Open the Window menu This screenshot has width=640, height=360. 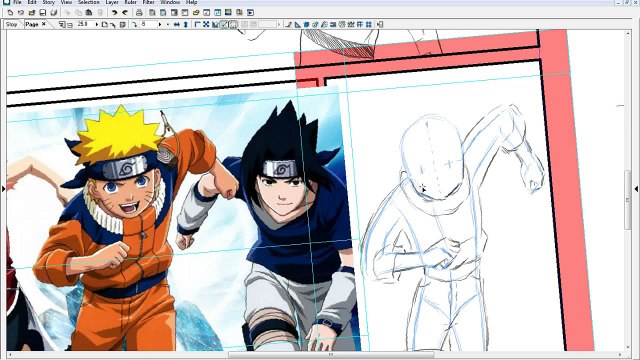pyautogui.click(x=170, y=2)
